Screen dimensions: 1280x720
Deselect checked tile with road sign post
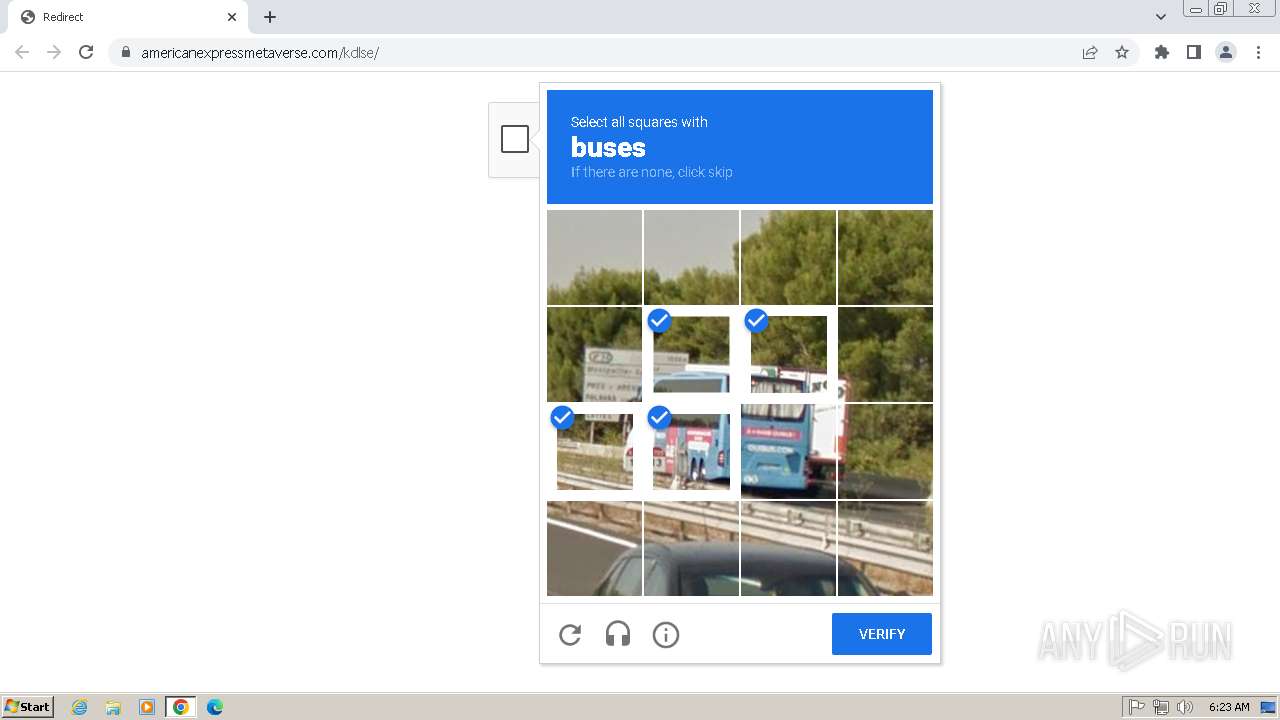tap(594, 451)
